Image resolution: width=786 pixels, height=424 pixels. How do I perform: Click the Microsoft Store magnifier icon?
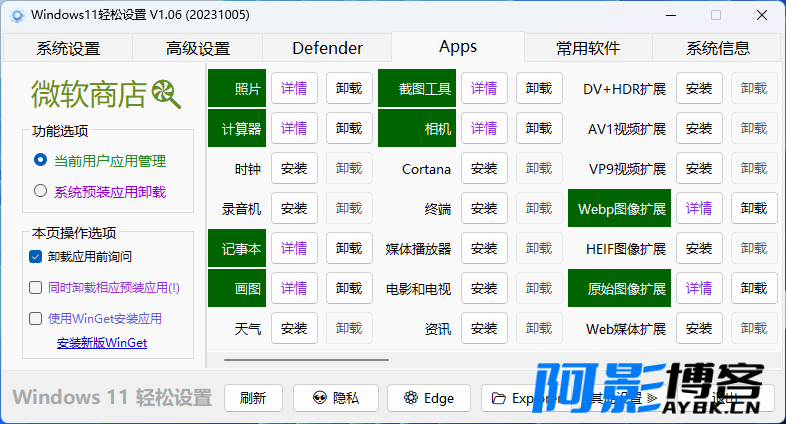pos(166,94)
